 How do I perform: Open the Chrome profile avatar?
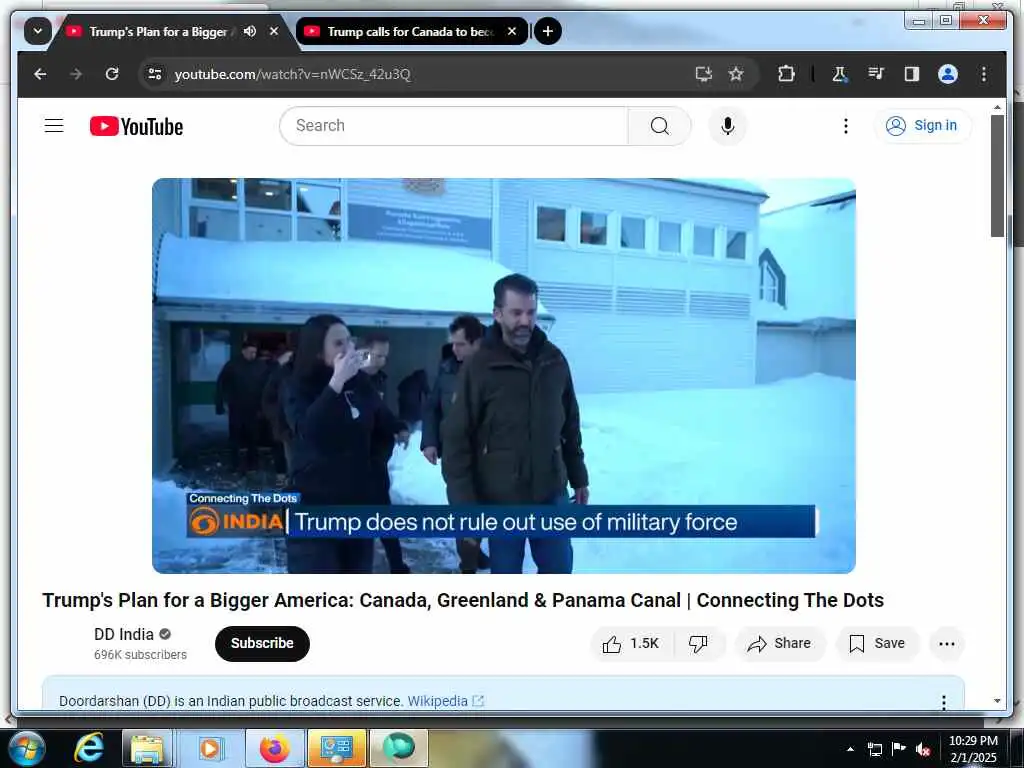pos(948,74)
